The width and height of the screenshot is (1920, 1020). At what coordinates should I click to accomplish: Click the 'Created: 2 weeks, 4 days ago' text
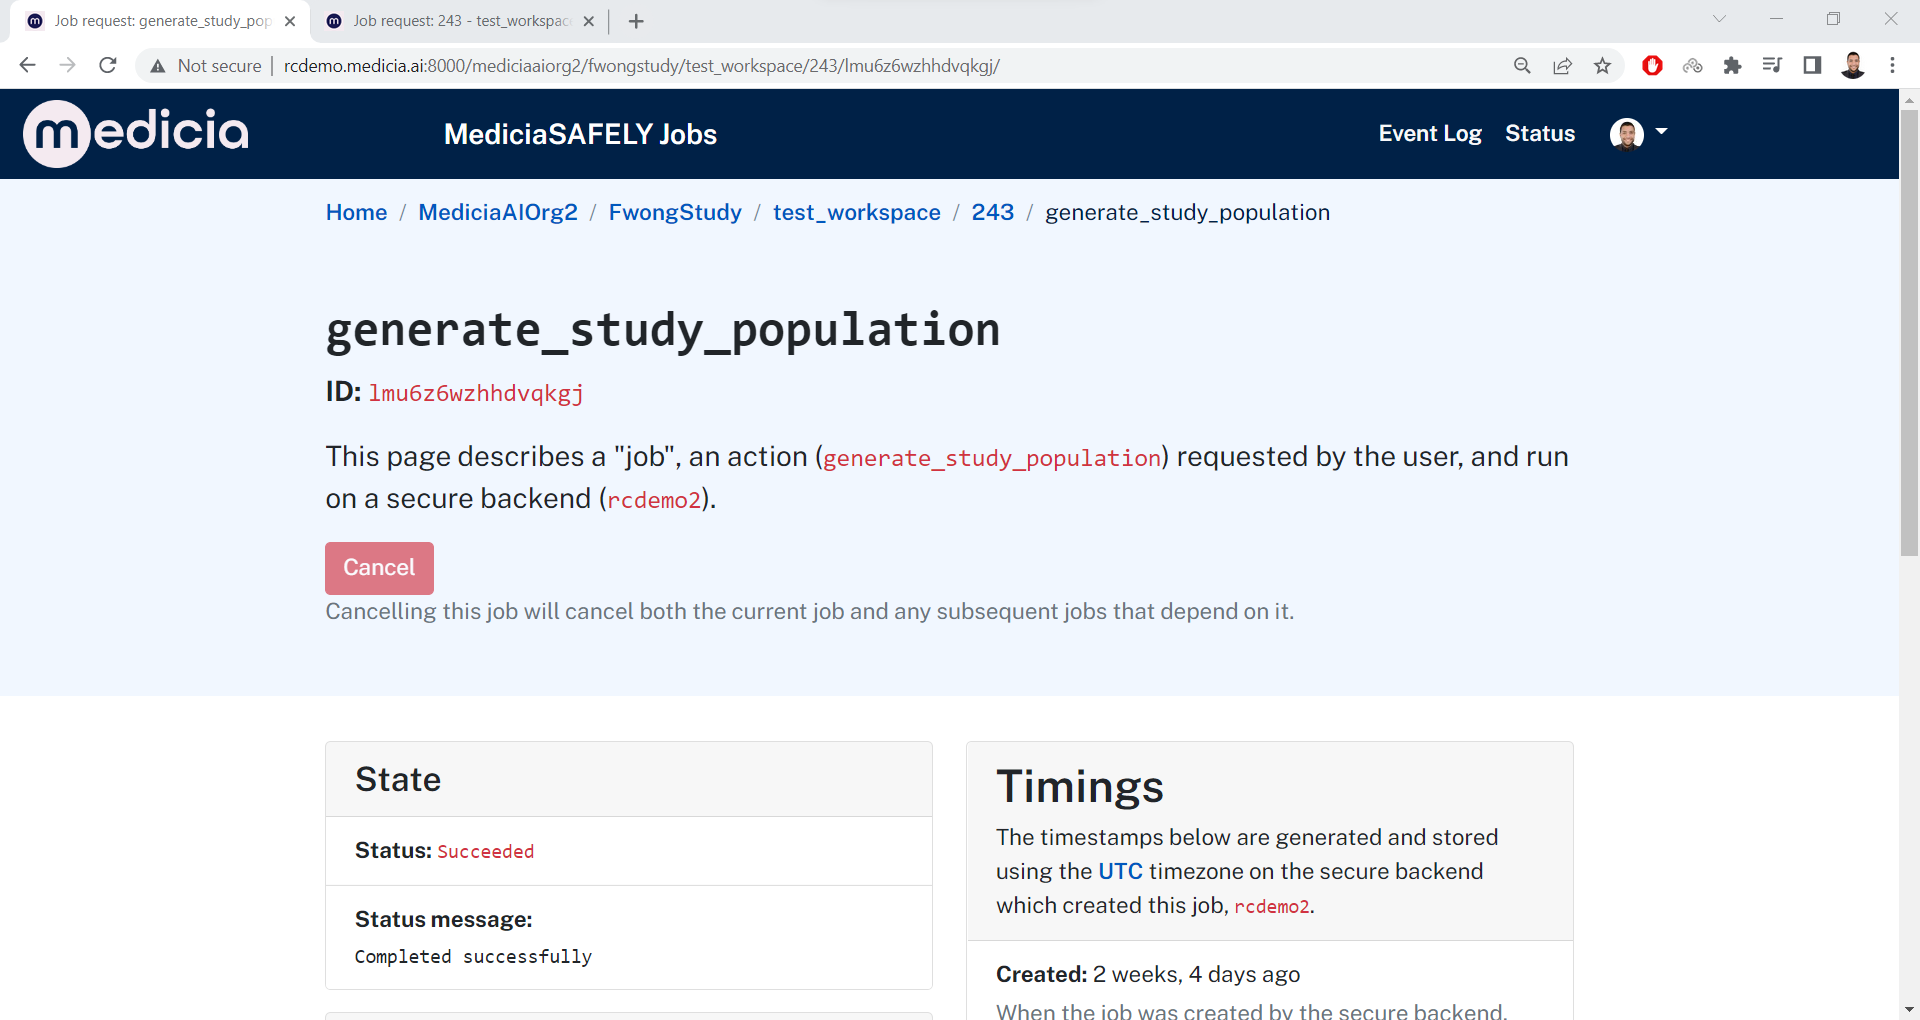coord(1148,974)
